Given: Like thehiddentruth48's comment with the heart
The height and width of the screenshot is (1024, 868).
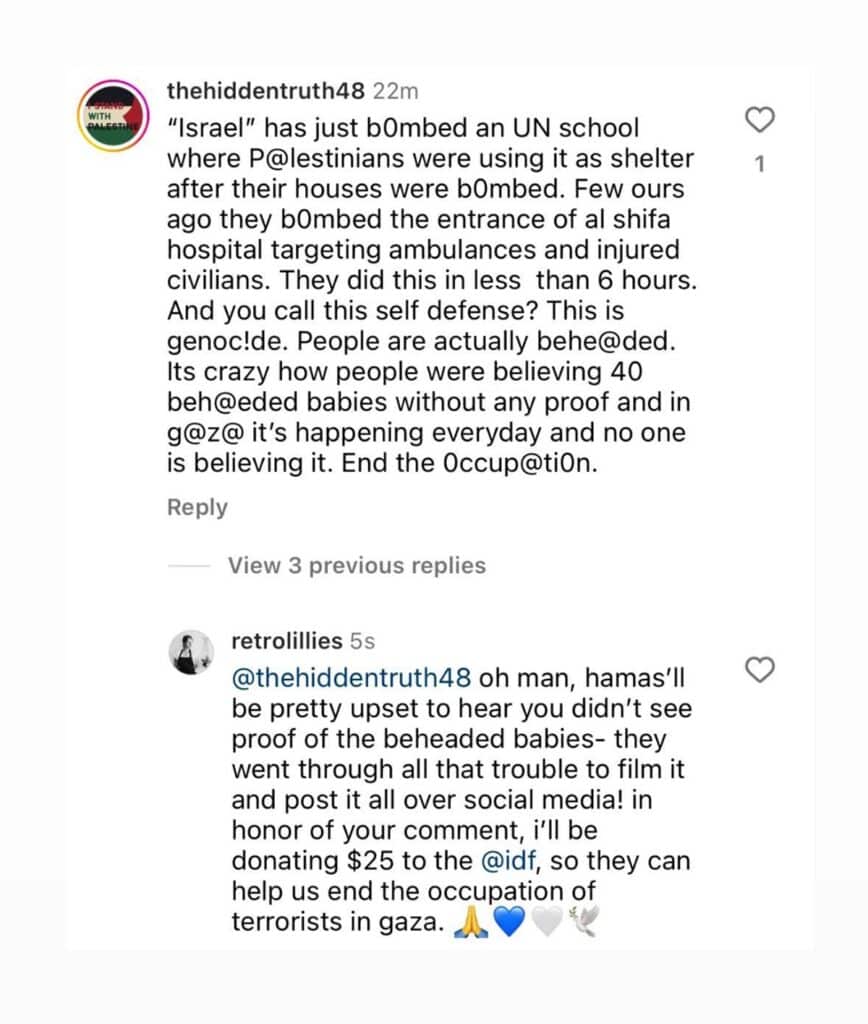Looking at the screenshot, I should (761, 120).
